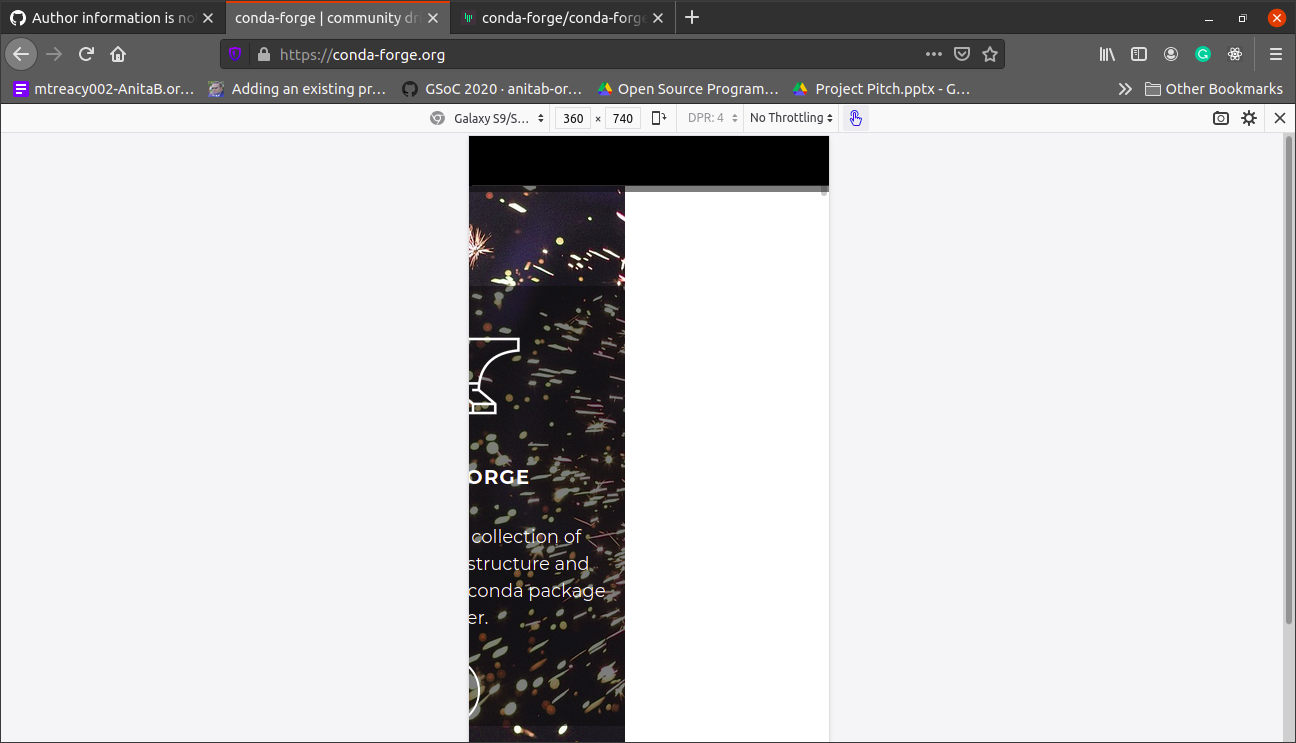
Task: Show more bookmarks chevron
Action: click(x=1125, y=89)
